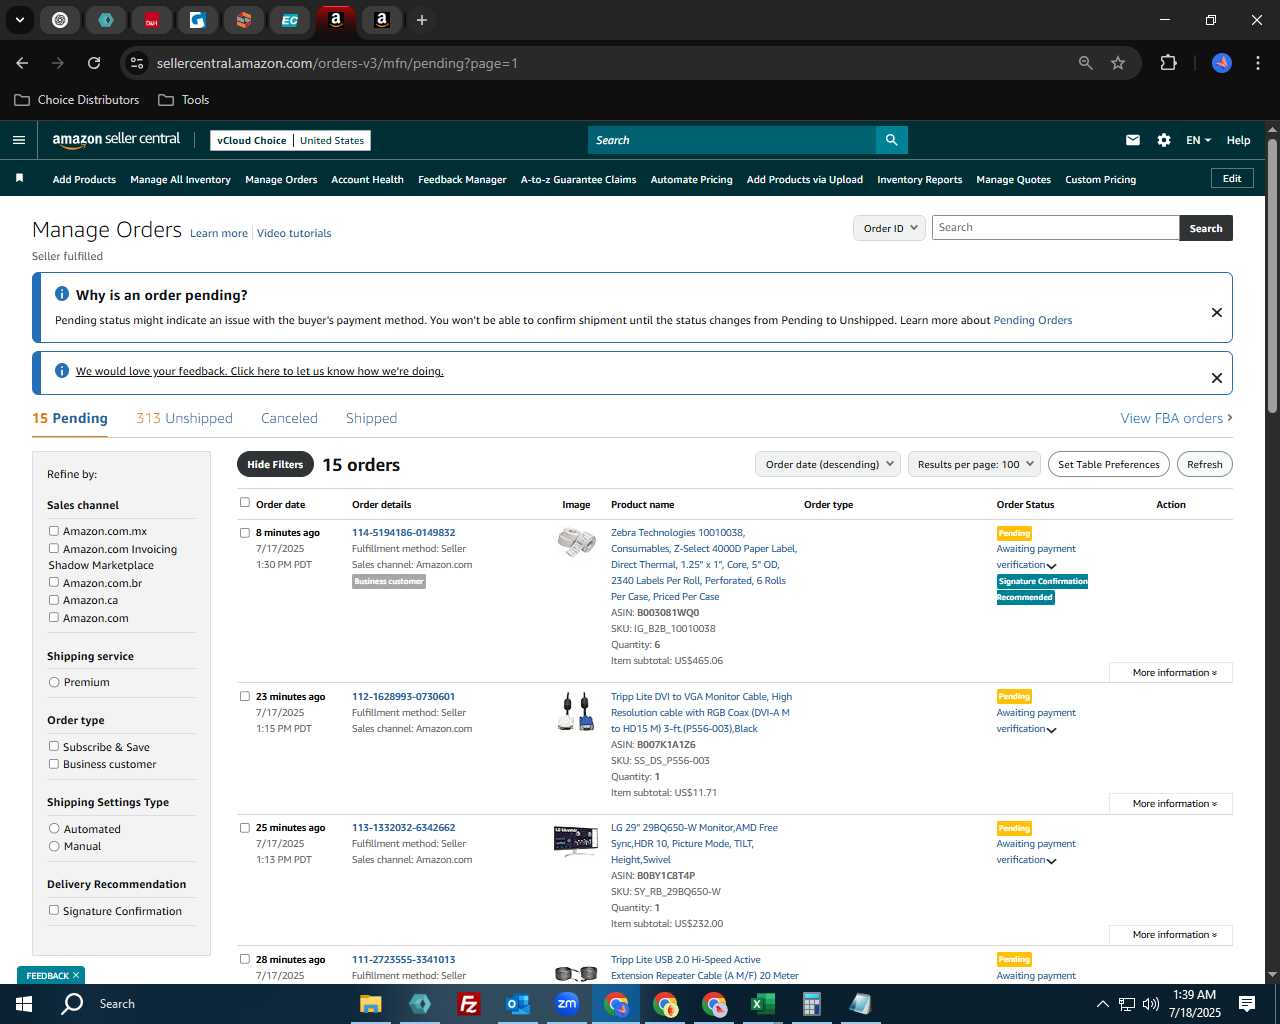This screenshot has width=1280, height=1024.
Task: Open Outlook from the taskbar
Action: pyautogui.click(x=517, y=1004)
